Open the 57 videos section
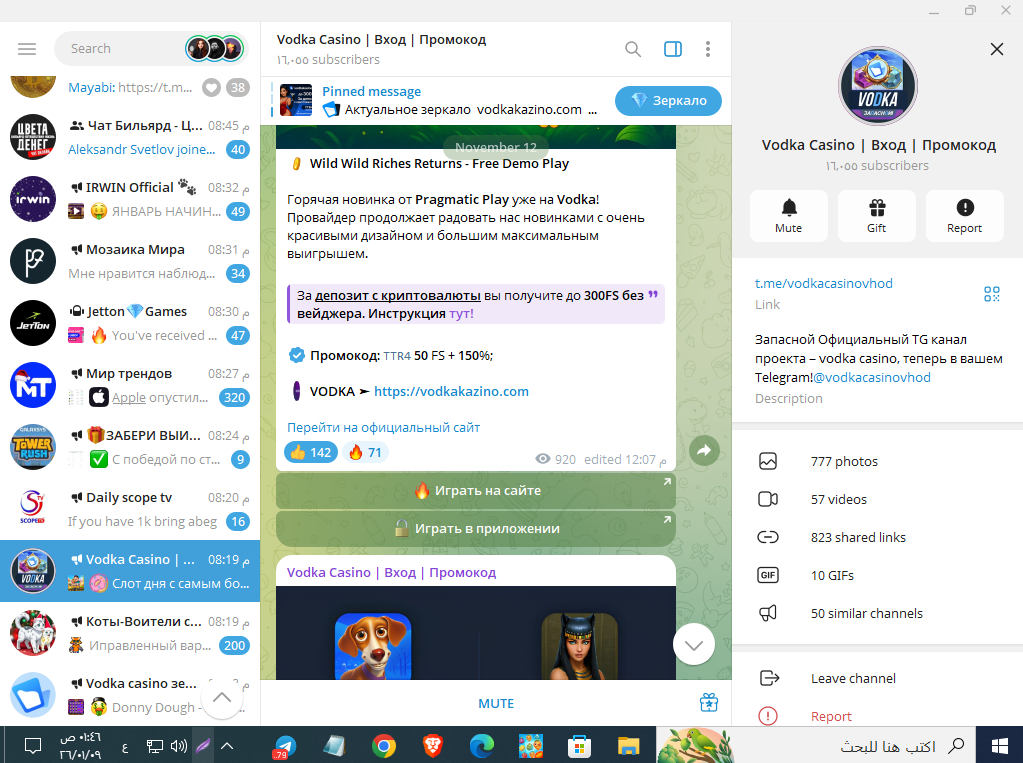Viewport: 1023px width, 763px height. pos(878,499)
